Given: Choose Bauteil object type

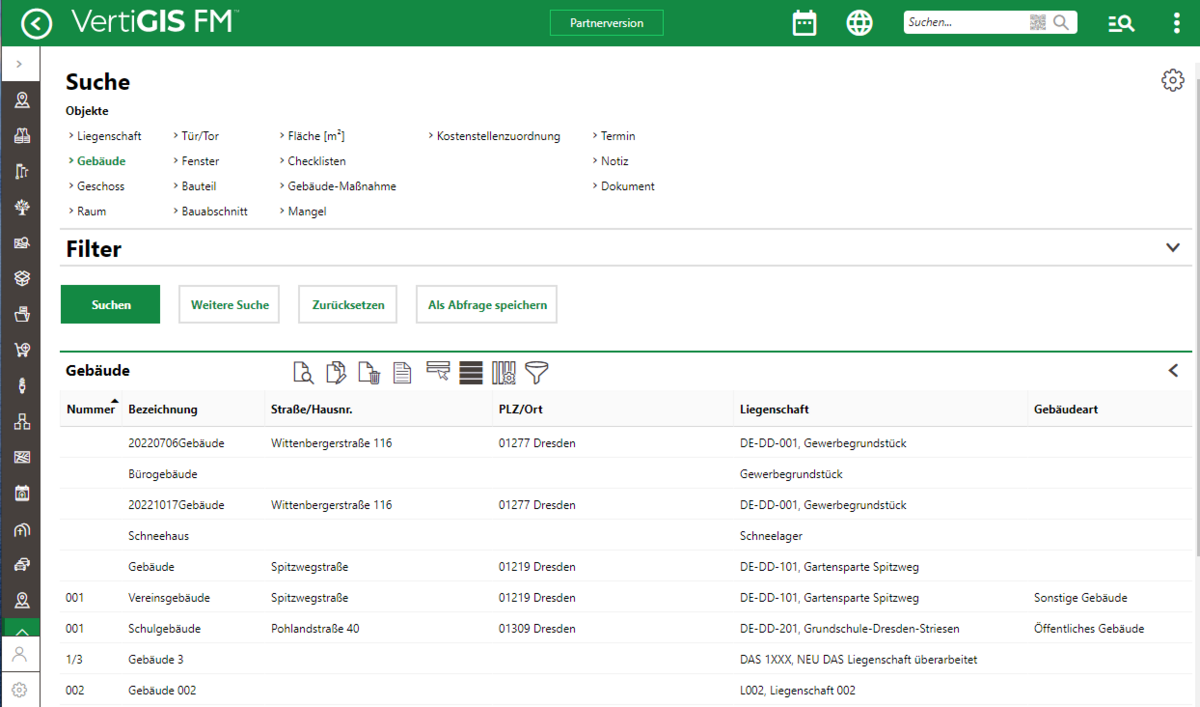Looking at the screenshot, I should (x=199, y=186).
